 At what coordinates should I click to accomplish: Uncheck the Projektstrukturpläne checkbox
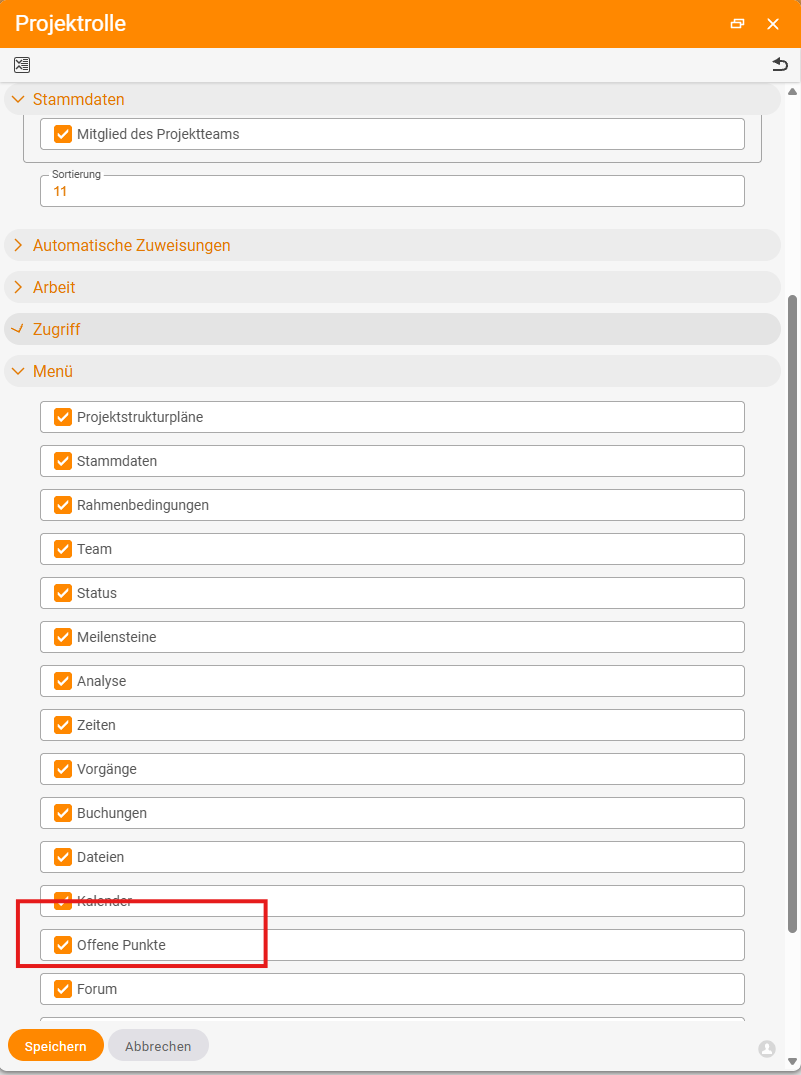(62, 417)
